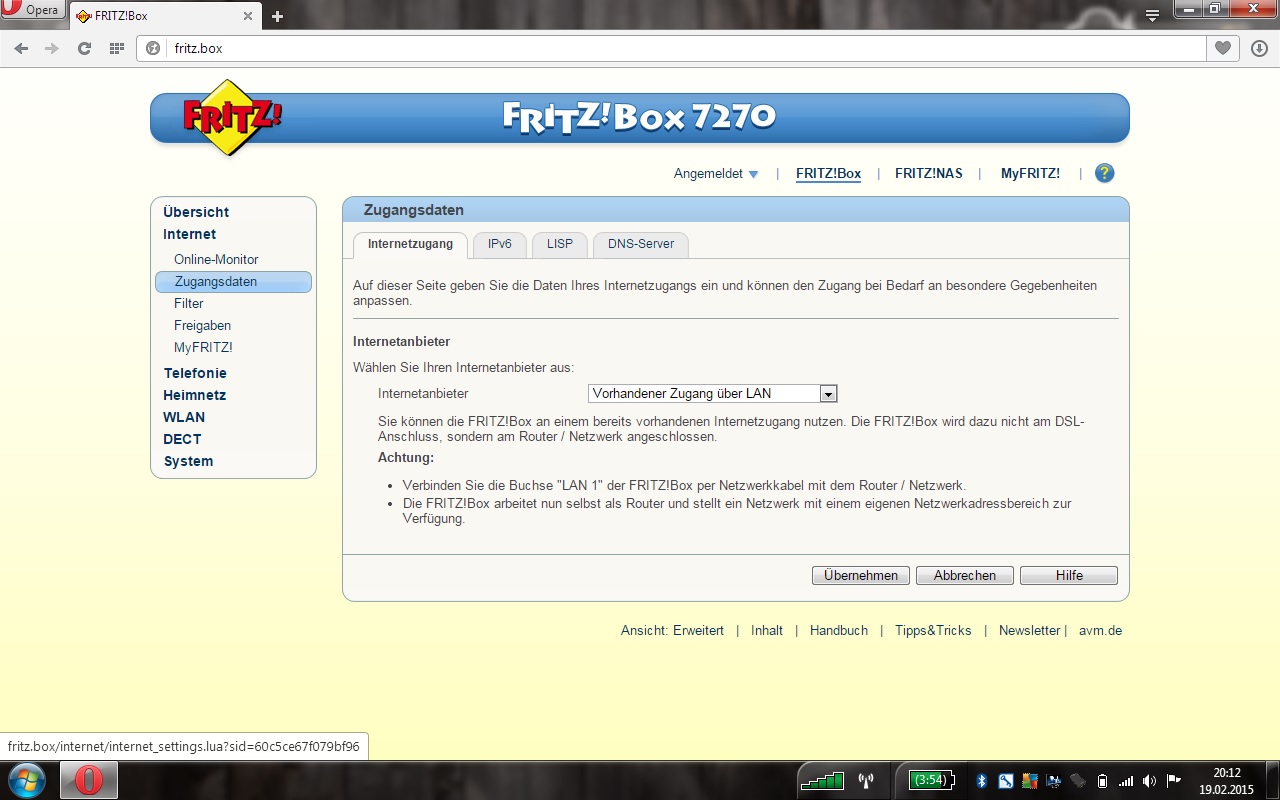Click the Ansicht: Erweitert footer link

[672, 631]
